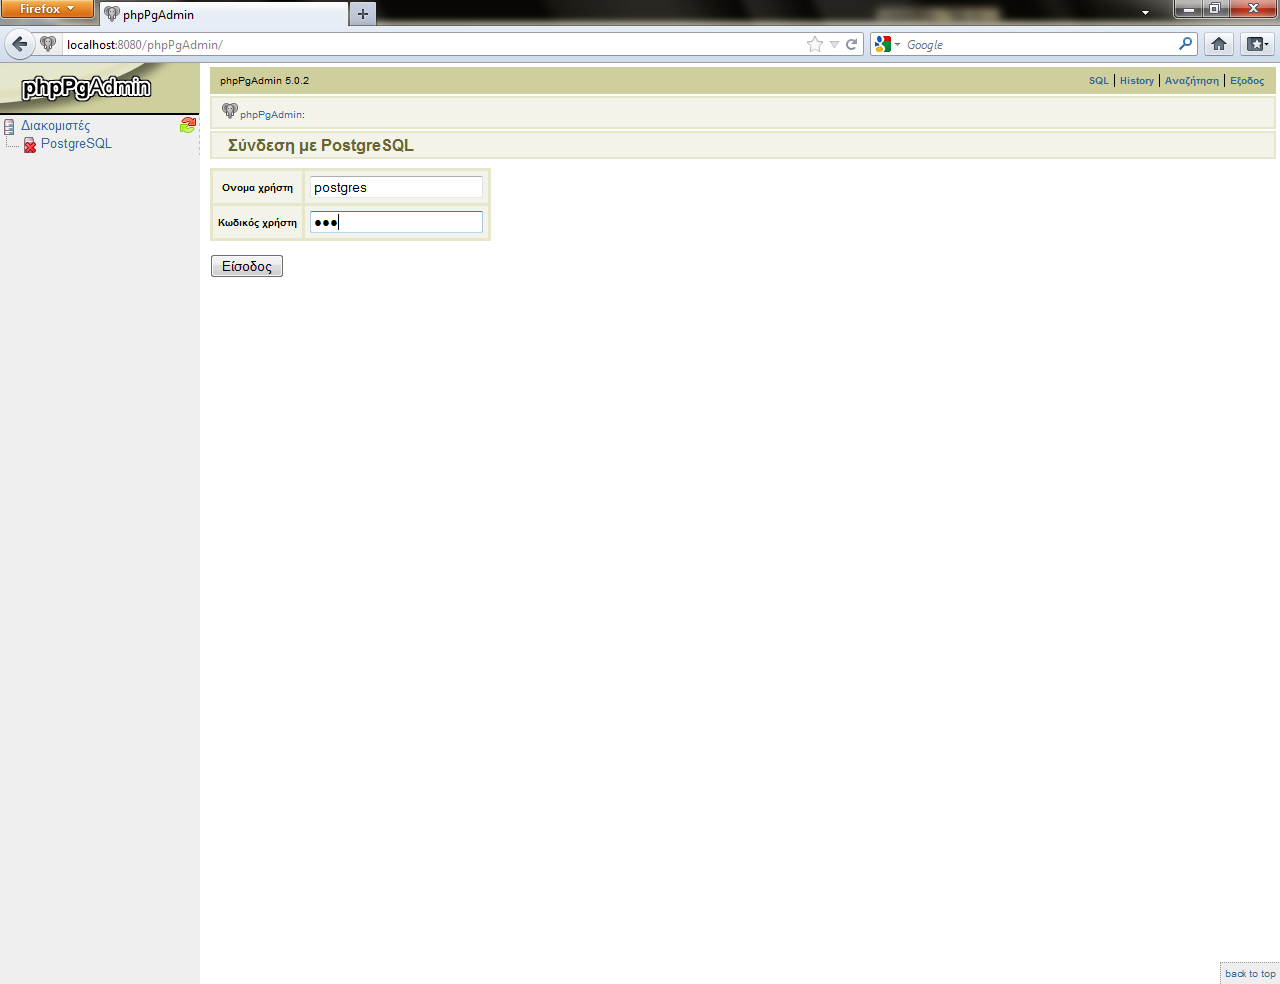Open the SQL link in top bar
The image size is (1280, 984).
click(x=1099, y=81)
